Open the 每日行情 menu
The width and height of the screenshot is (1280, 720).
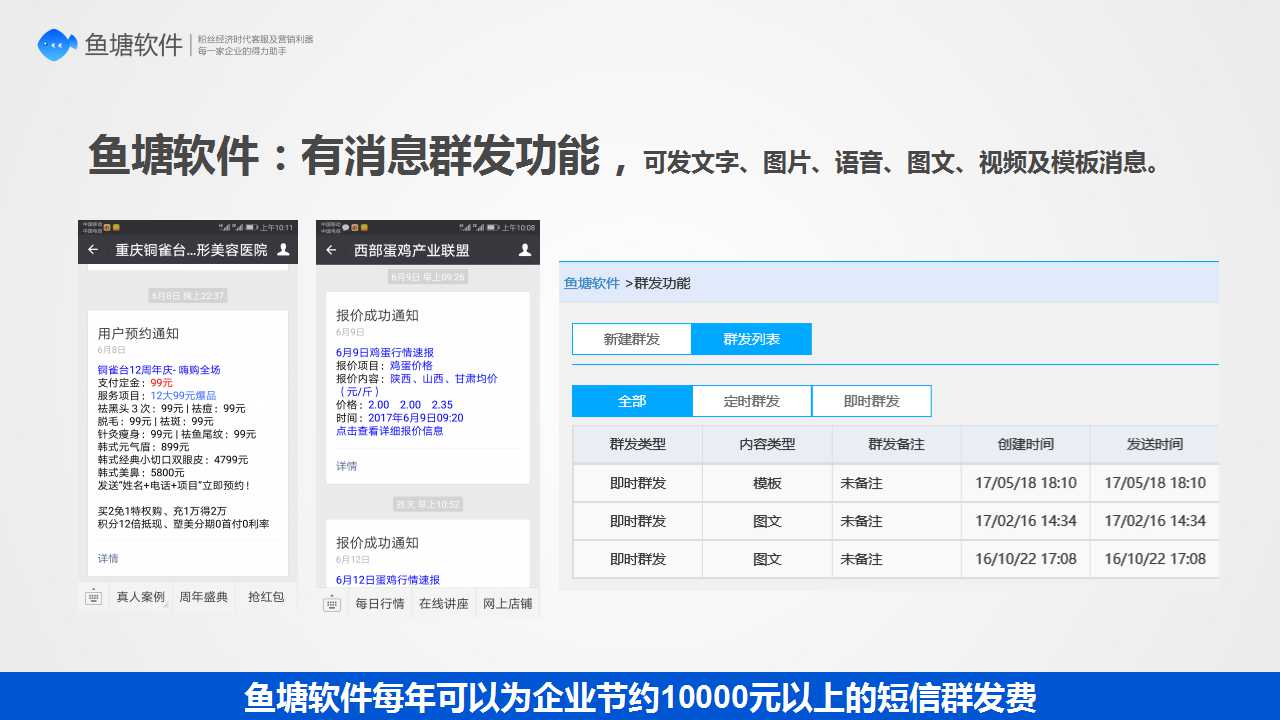(x=380, y=604)
